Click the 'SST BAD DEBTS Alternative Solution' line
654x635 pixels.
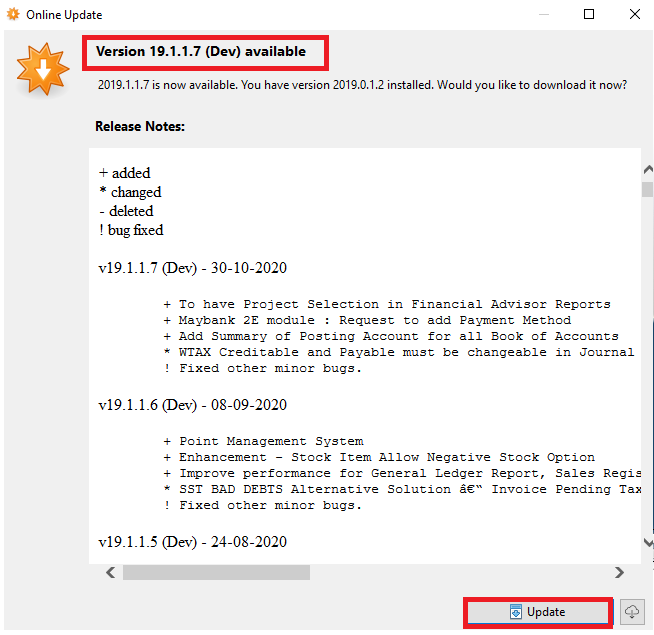coord(402,489)
